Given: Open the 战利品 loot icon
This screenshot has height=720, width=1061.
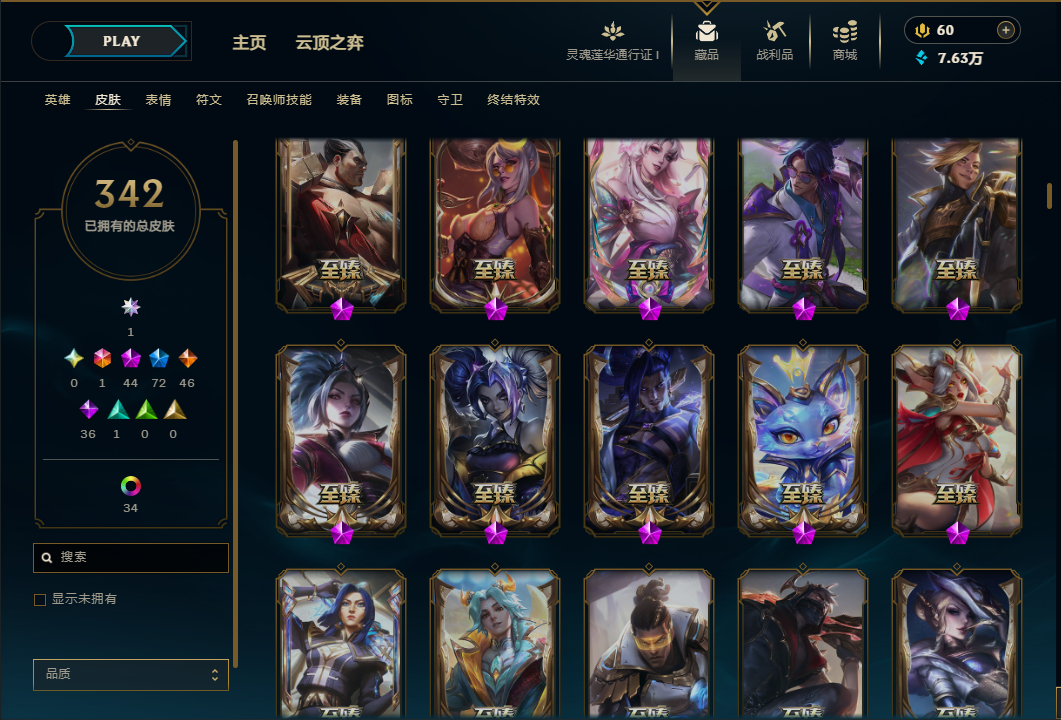Looking at the screenshot, I should point(775,31).
